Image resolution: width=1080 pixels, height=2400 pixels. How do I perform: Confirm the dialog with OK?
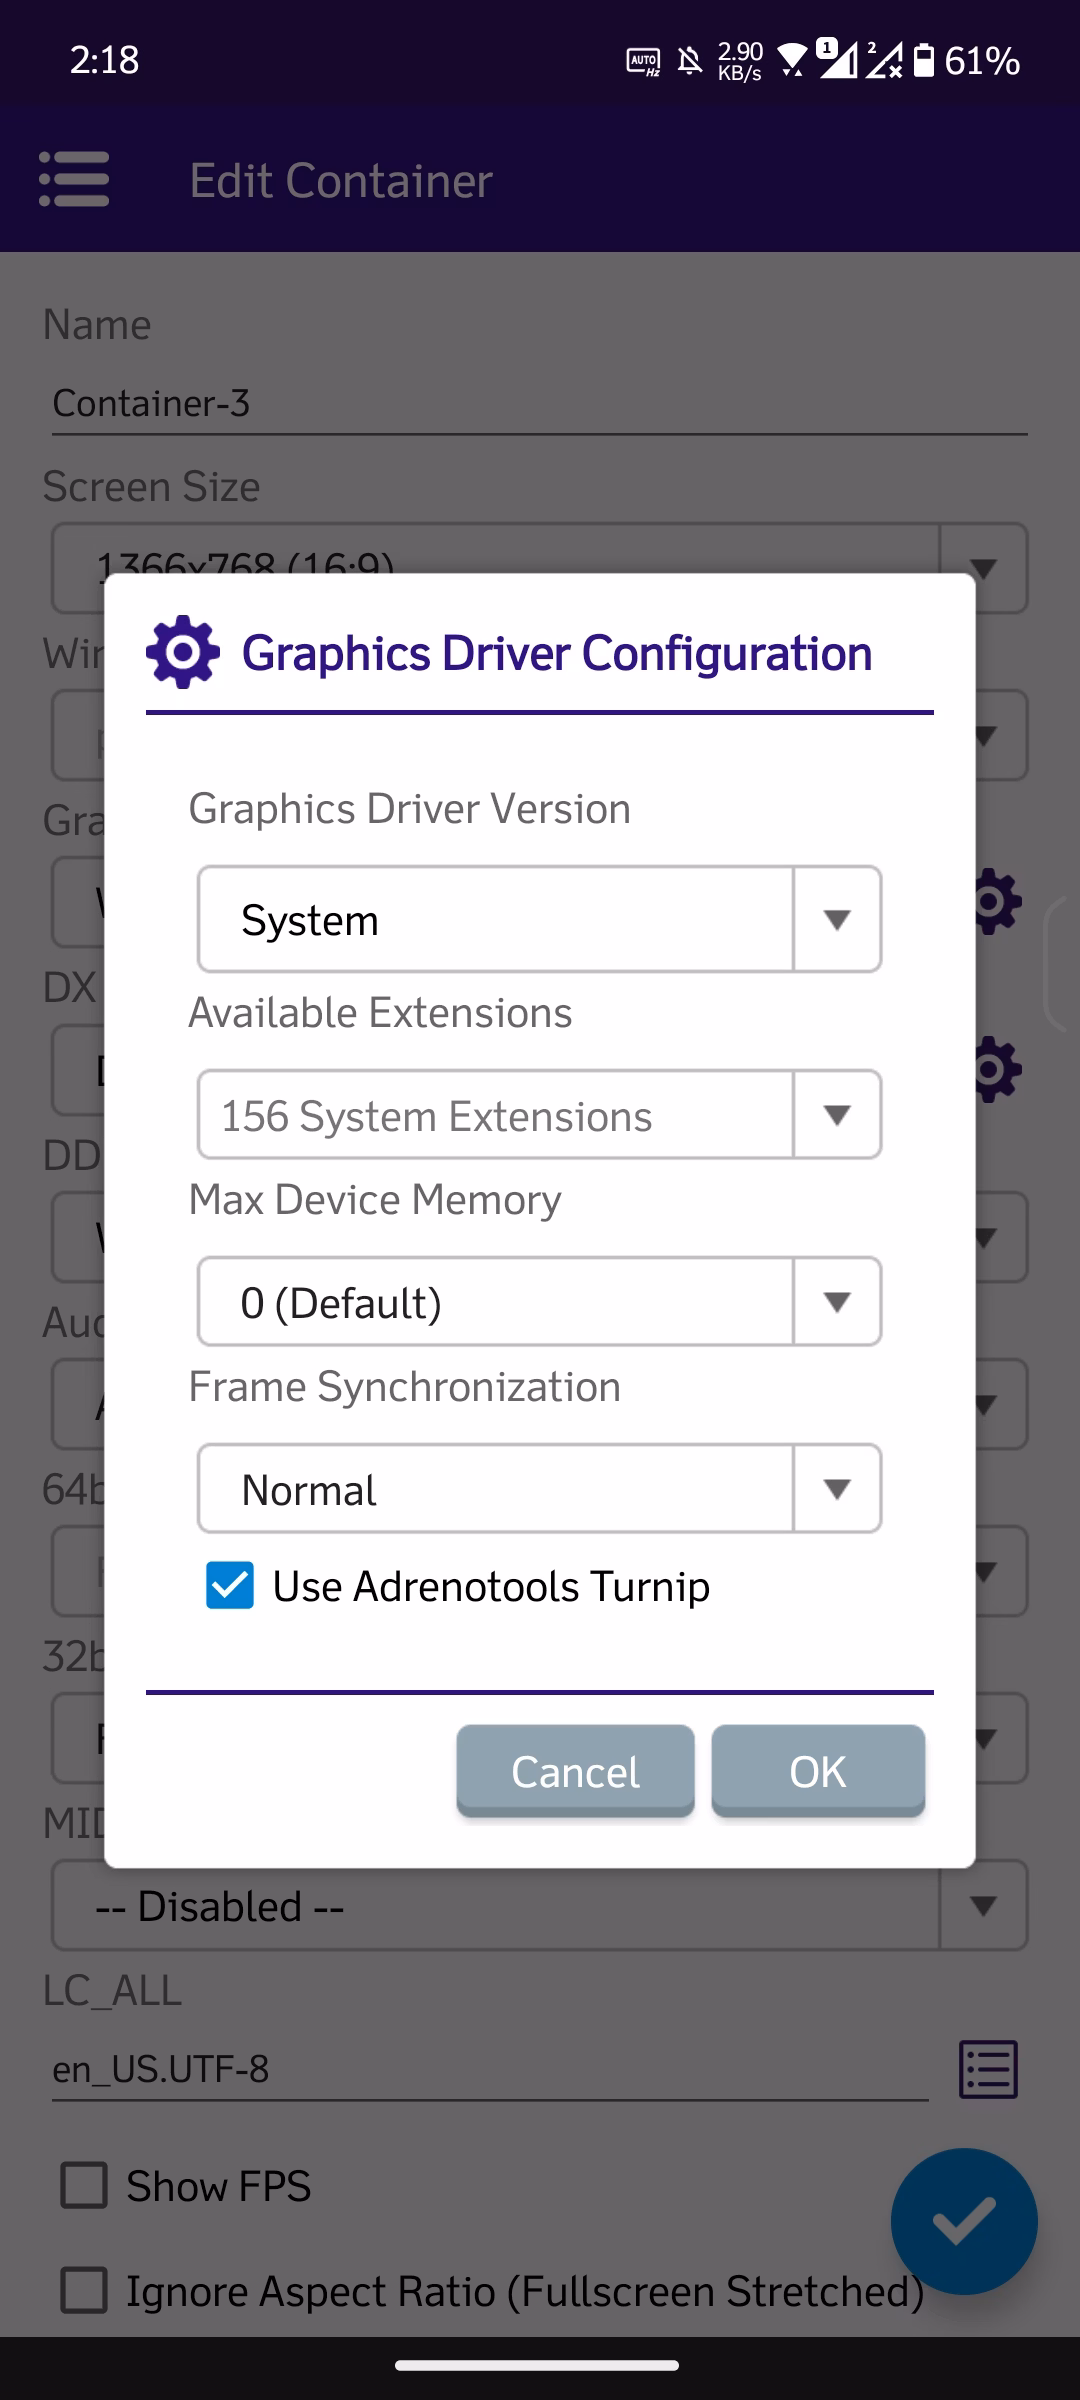tap(817, 1771)
